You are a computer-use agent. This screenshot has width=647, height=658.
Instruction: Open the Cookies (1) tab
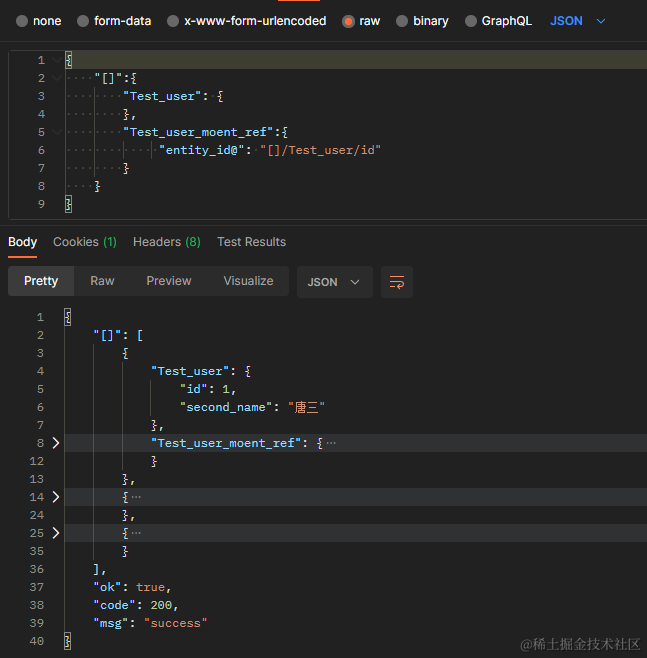(x=85, y=242)
